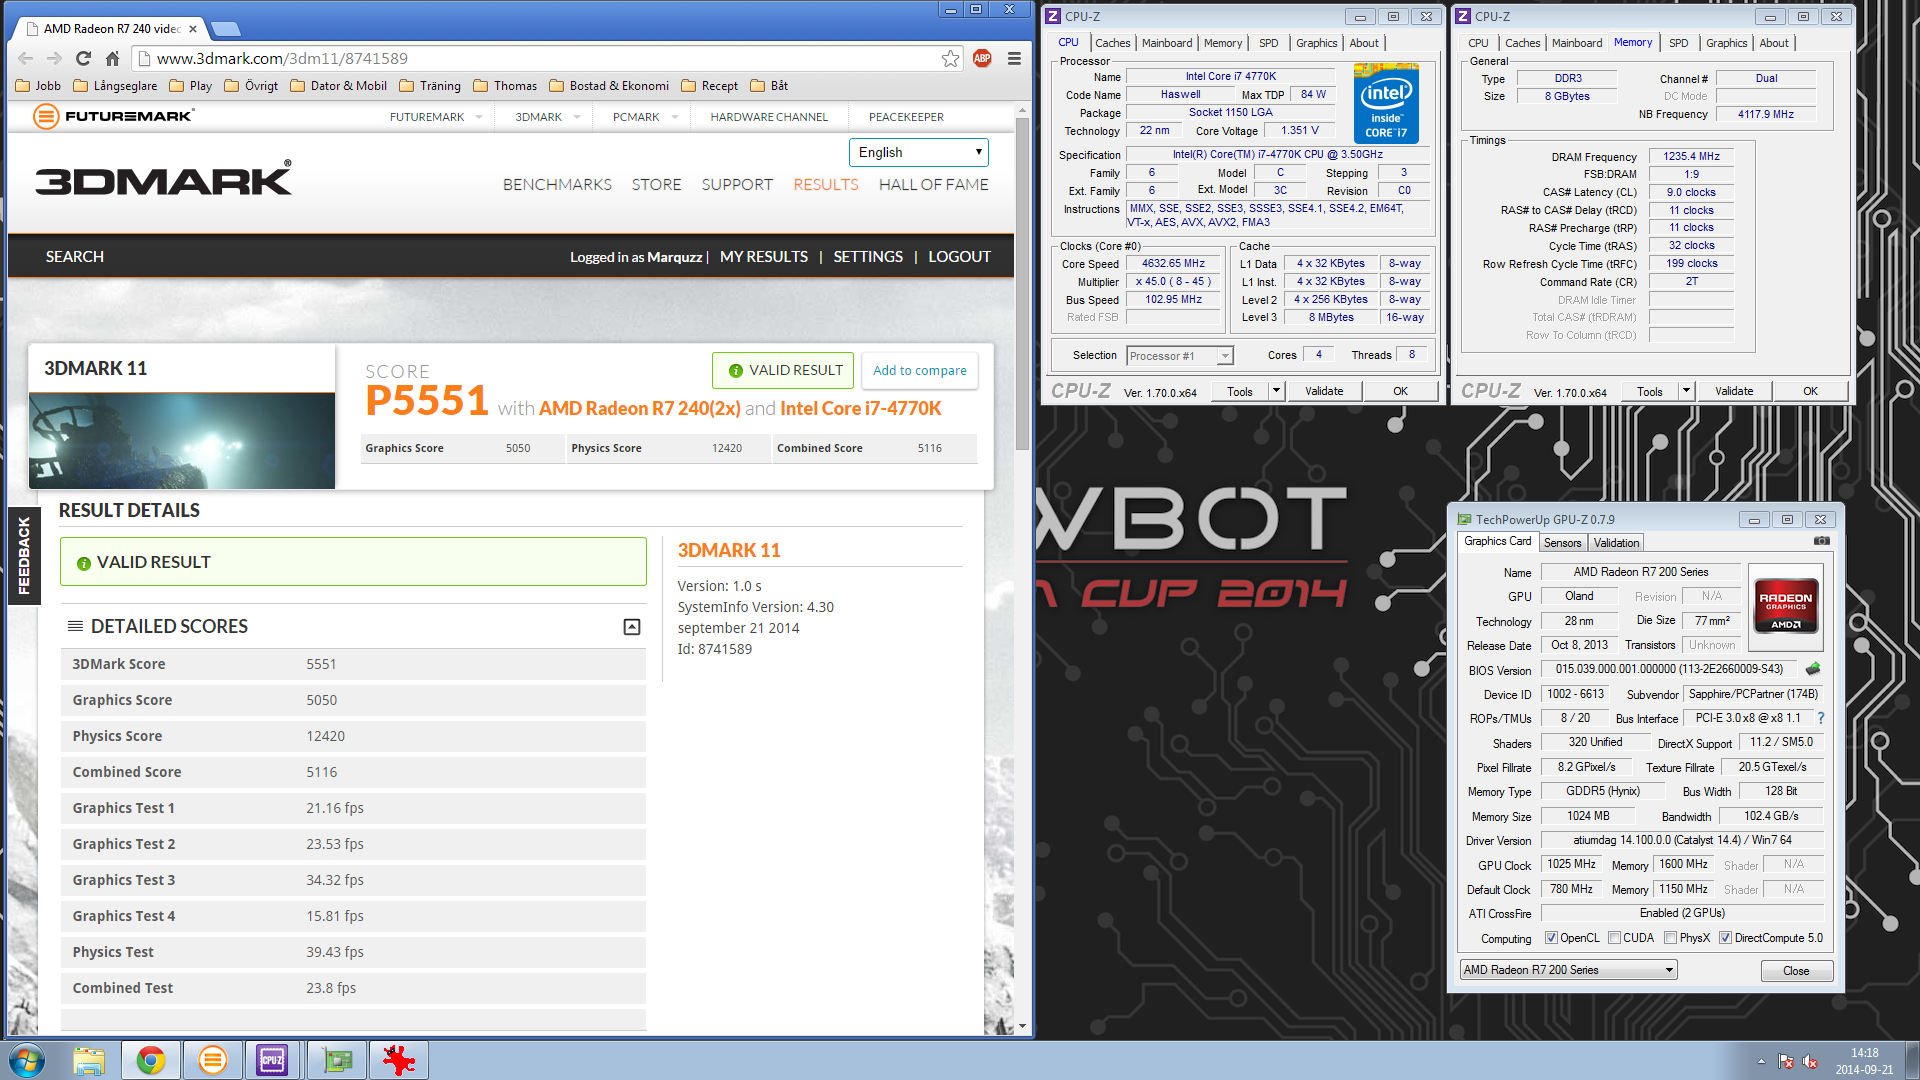Click Add to compare button
This screenshot has height=1080, width=1920.
[x=919, y=370]
